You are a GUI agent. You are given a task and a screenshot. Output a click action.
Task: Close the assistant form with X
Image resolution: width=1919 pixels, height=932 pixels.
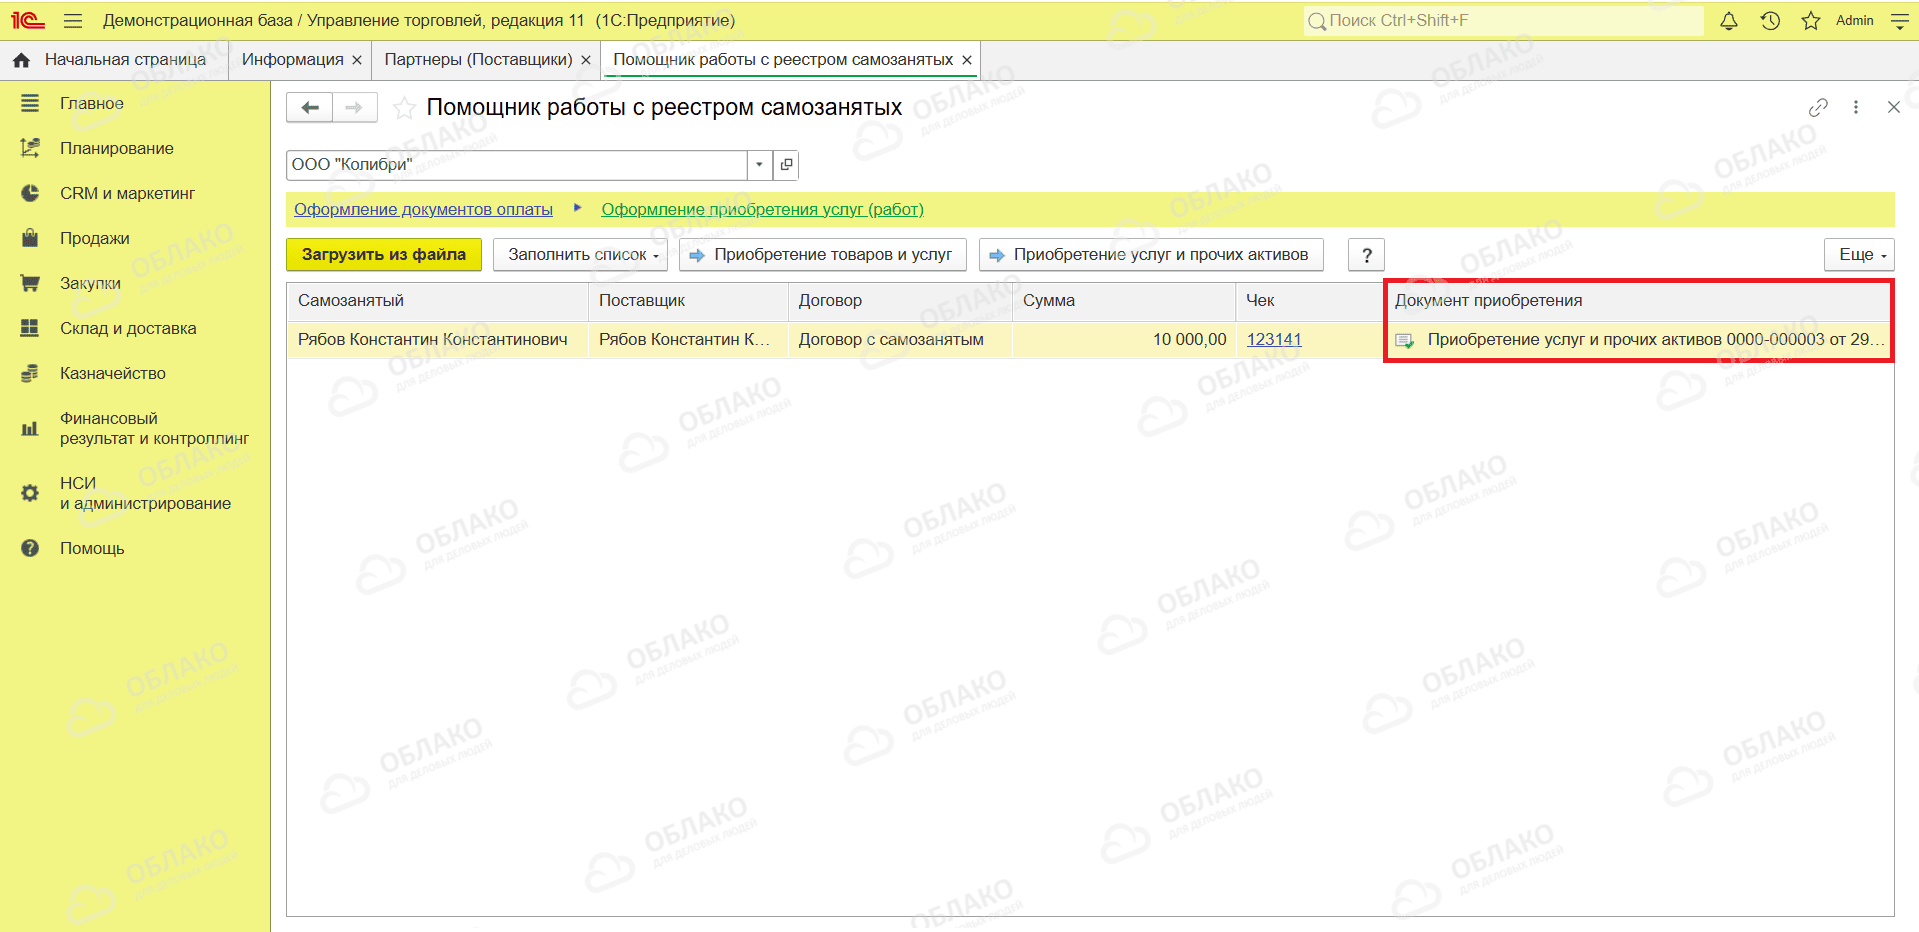[1893, 107]
